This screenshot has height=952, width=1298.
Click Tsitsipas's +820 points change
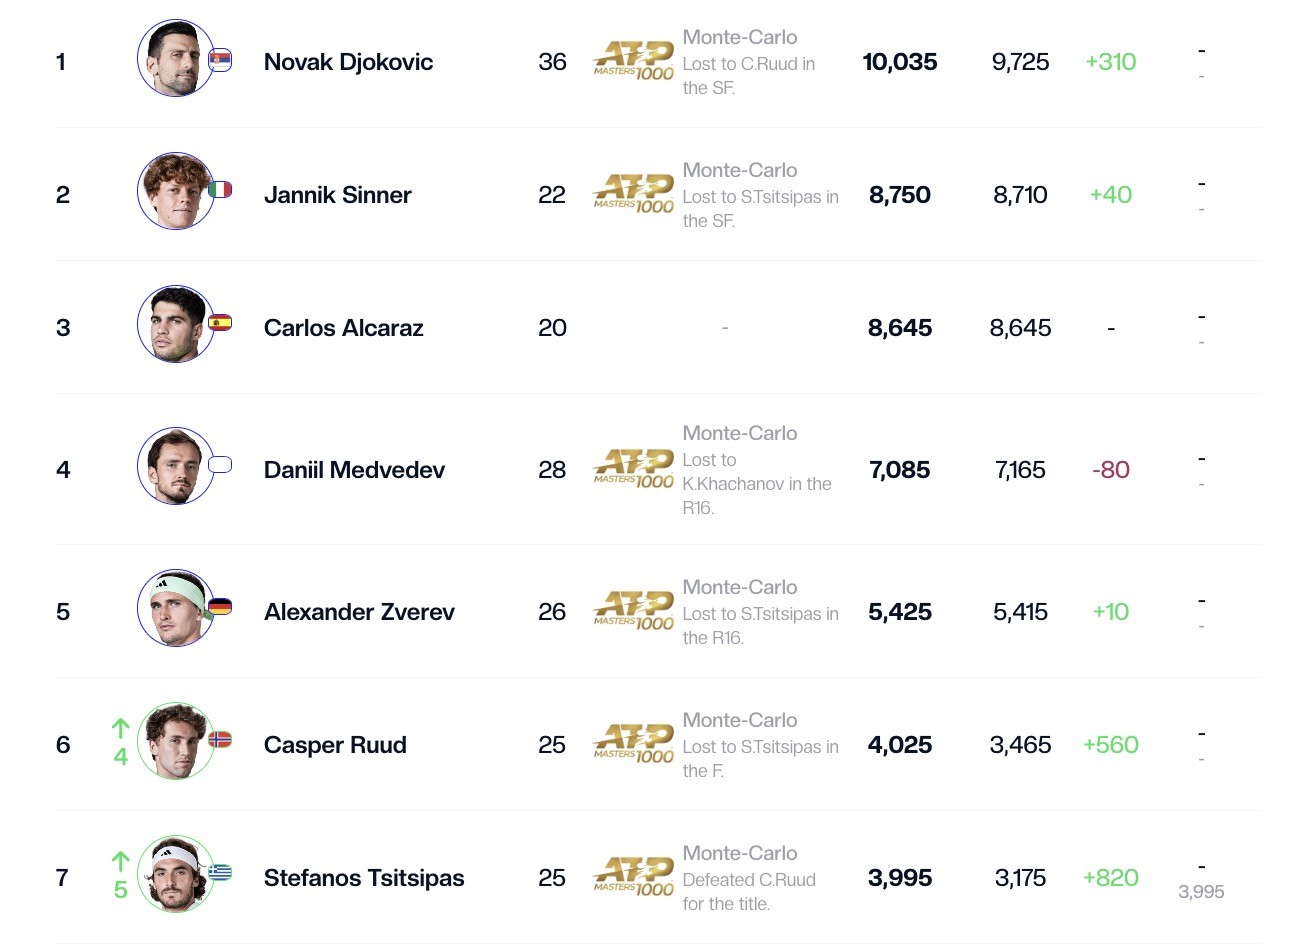[x=1111, y=878]
